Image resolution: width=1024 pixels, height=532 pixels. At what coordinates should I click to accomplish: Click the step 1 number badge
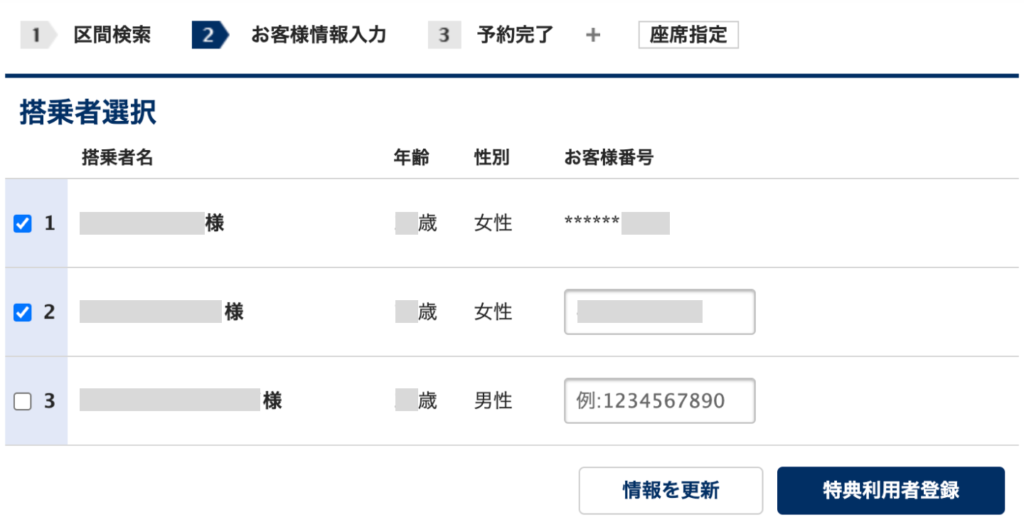[35, 36]
